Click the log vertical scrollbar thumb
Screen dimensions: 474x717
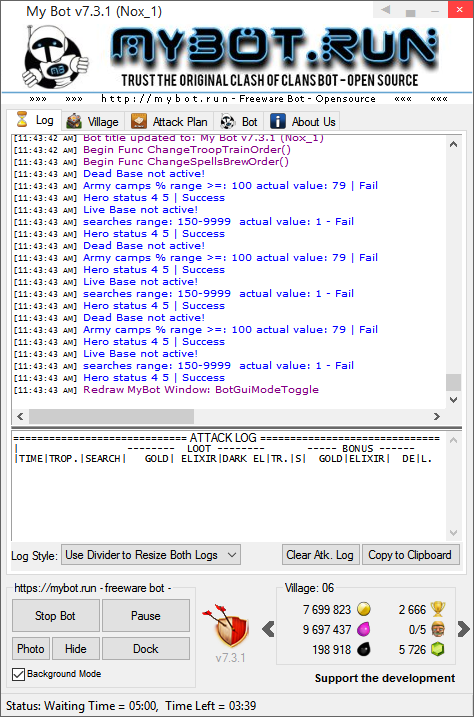tap(453, 382)
